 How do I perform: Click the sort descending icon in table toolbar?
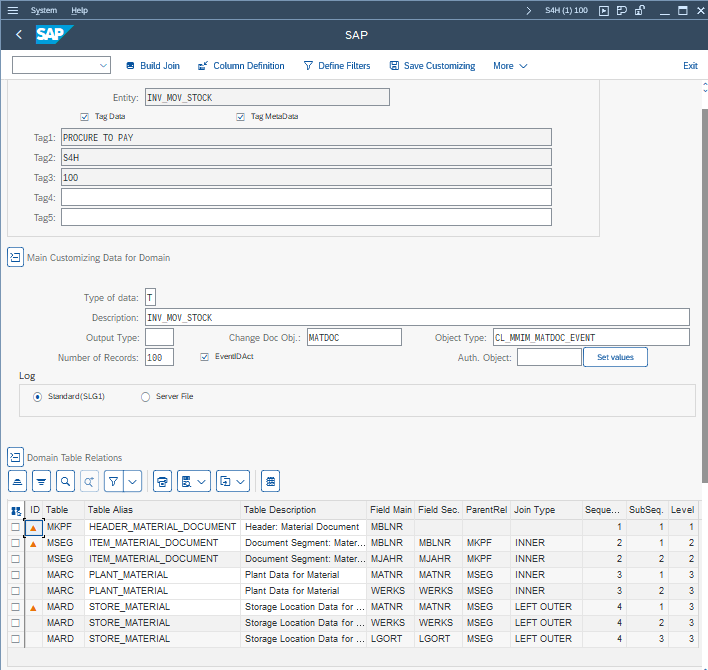41,481
